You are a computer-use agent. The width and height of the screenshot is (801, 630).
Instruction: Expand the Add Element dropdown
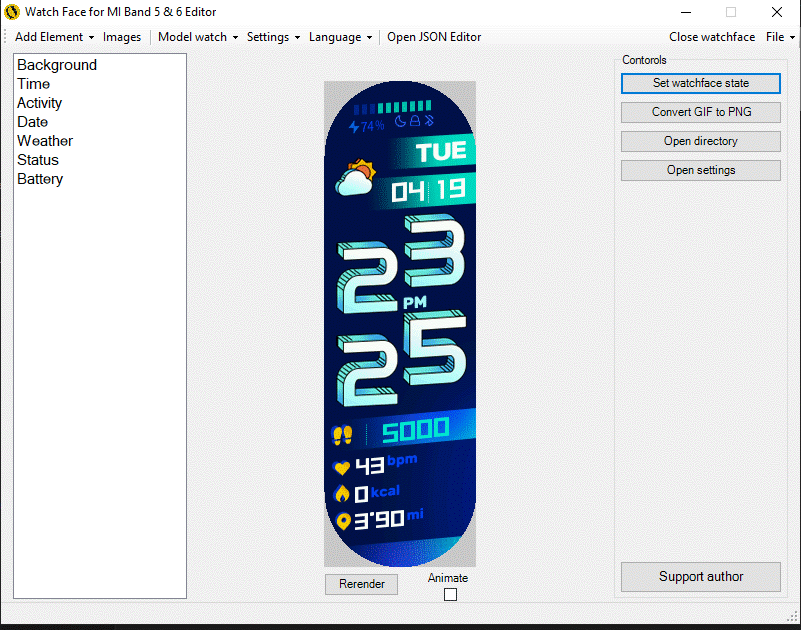click(54, 37)
